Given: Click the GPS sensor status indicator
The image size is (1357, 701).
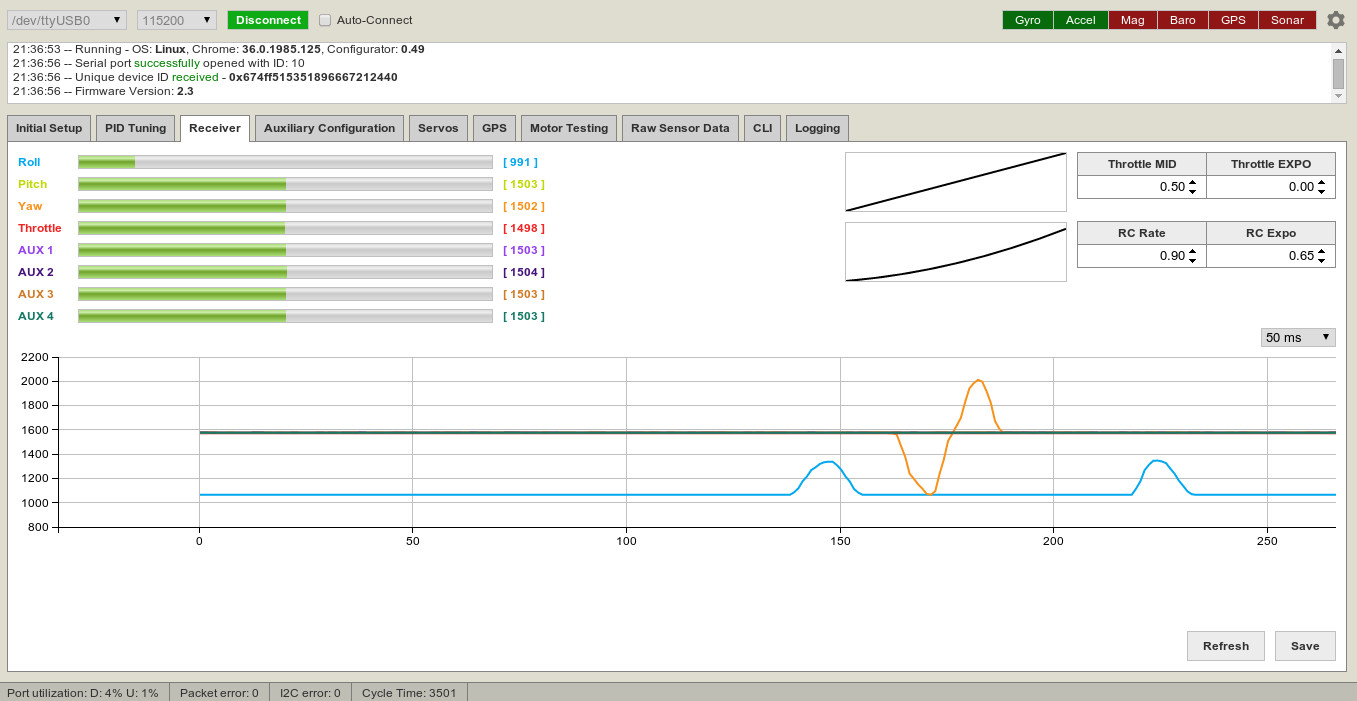Looking at the screenshot, I should click(1233, 20).
